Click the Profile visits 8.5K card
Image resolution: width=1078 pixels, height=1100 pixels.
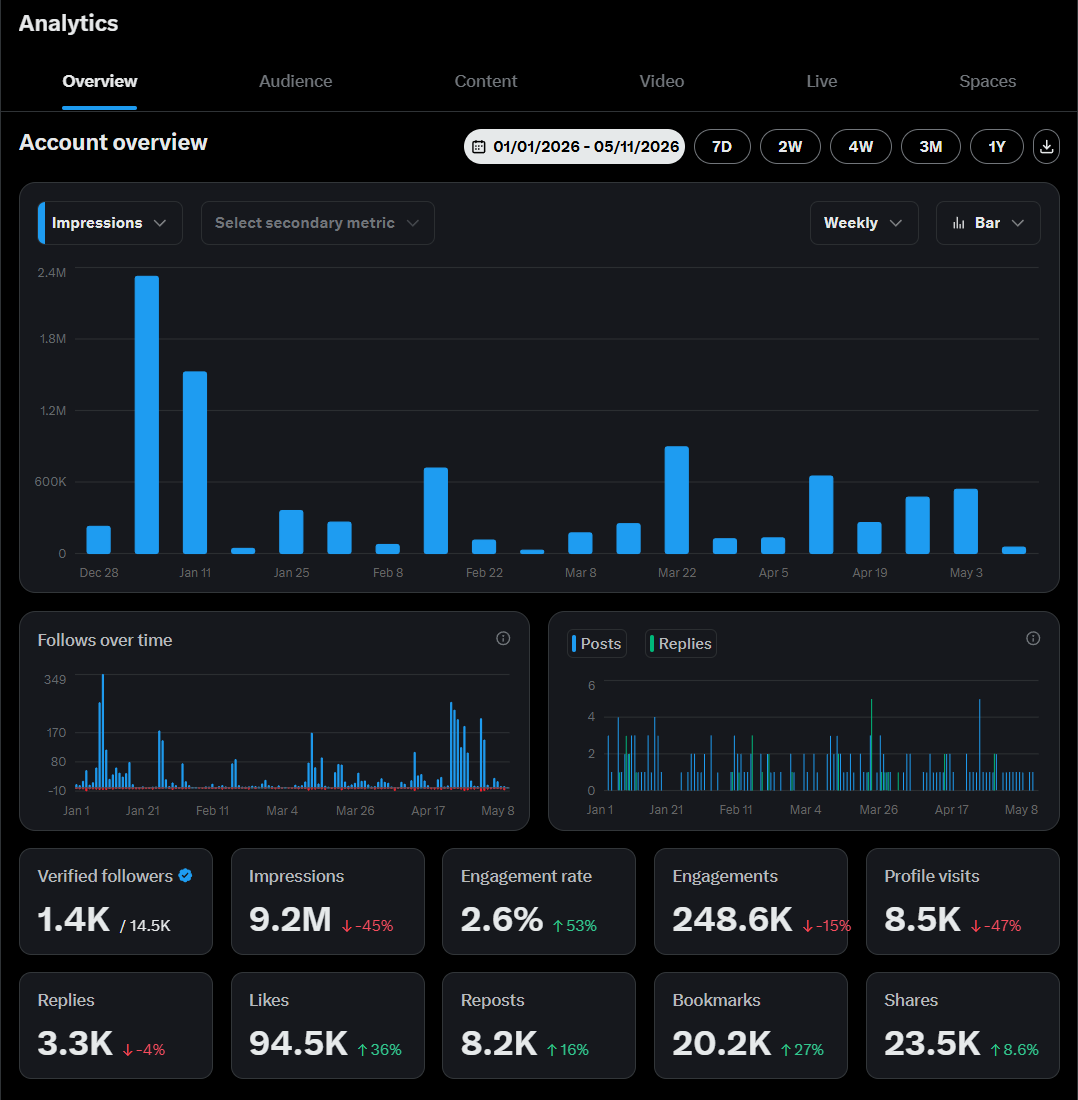pos(962,901)
